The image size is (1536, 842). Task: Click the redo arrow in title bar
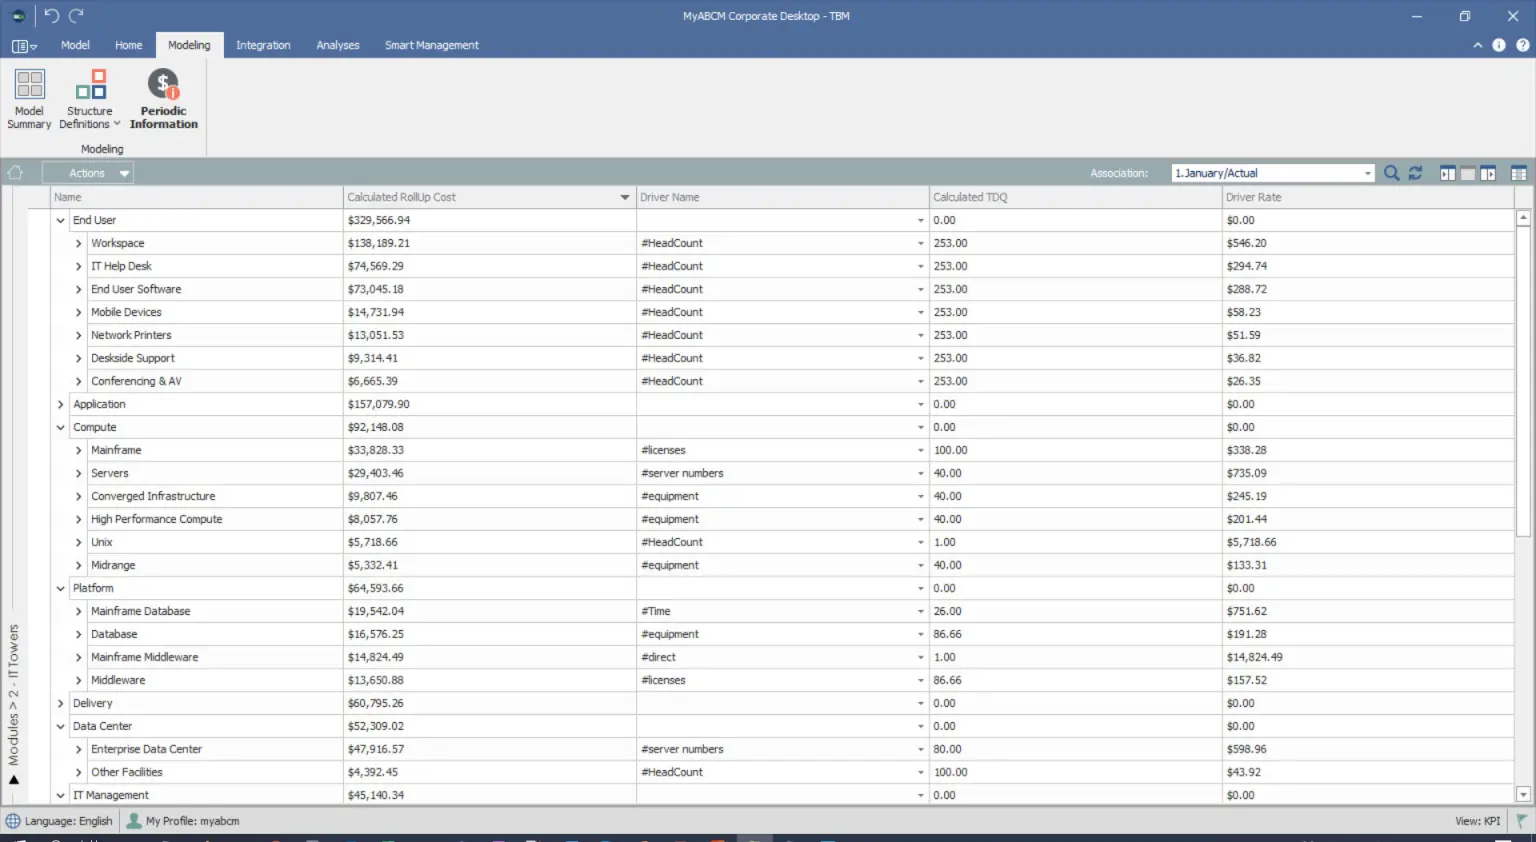tap(76, 15)
